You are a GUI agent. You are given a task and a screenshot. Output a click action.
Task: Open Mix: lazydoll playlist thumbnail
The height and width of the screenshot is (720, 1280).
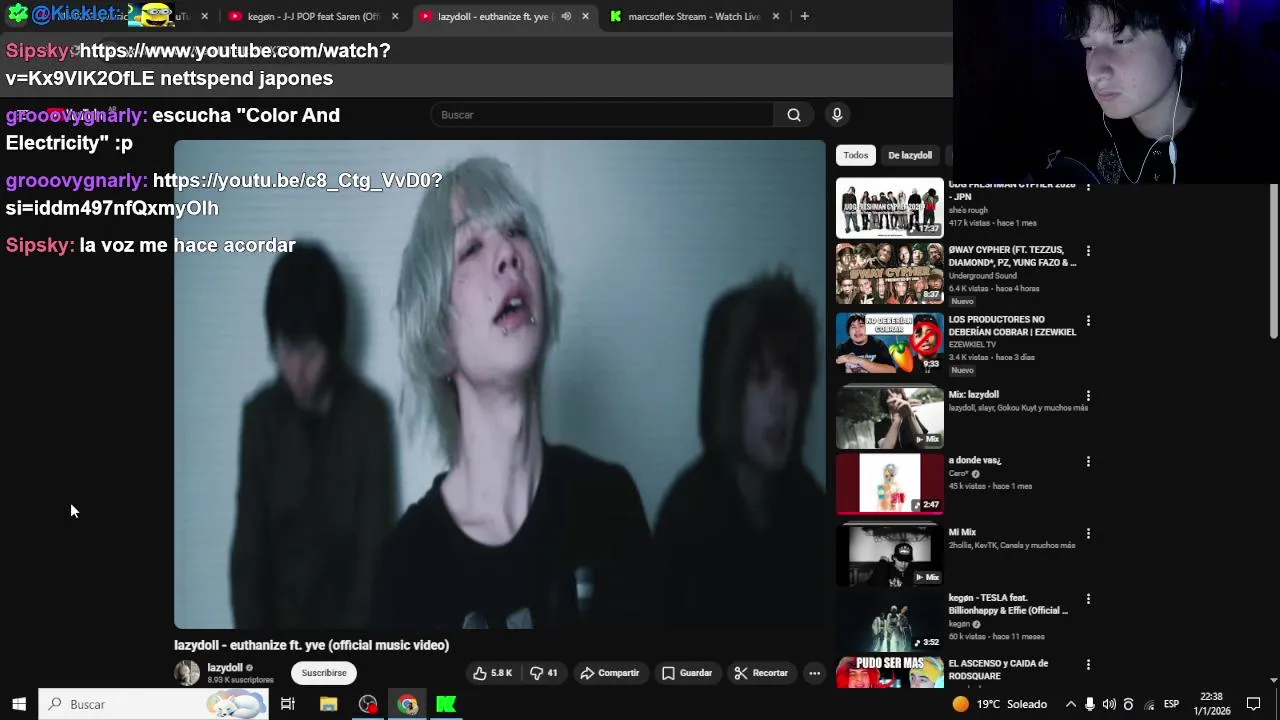click(x=890, y=417)
